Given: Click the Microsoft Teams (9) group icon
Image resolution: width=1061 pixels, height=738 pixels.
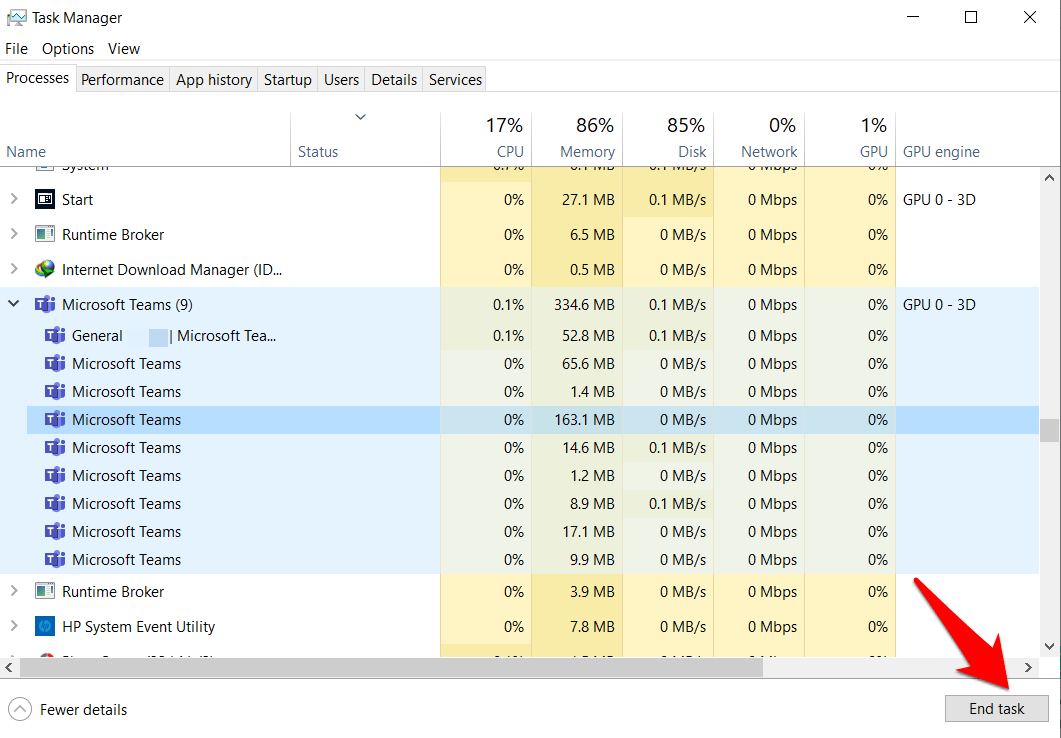Looking at the screenshot, I should (45, 305).
